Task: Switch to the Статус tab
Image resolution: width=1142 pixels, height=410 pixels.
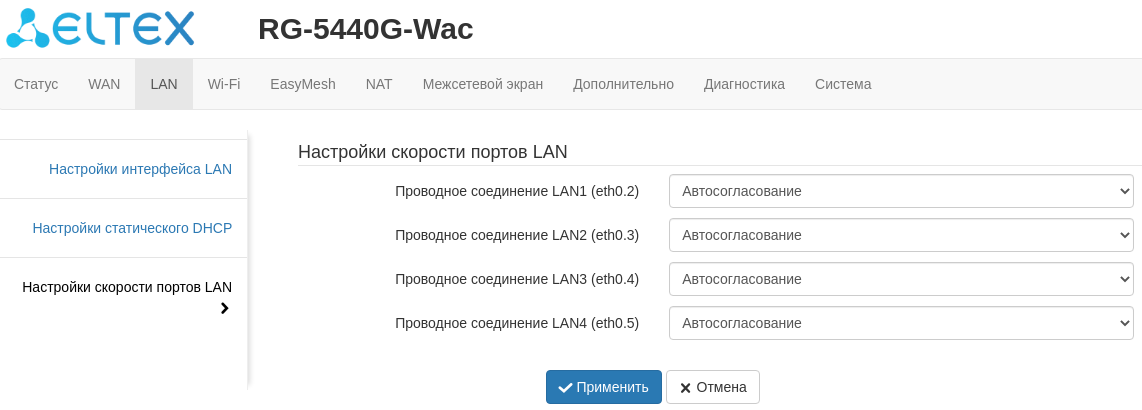Action: click(x=36, y=84)
